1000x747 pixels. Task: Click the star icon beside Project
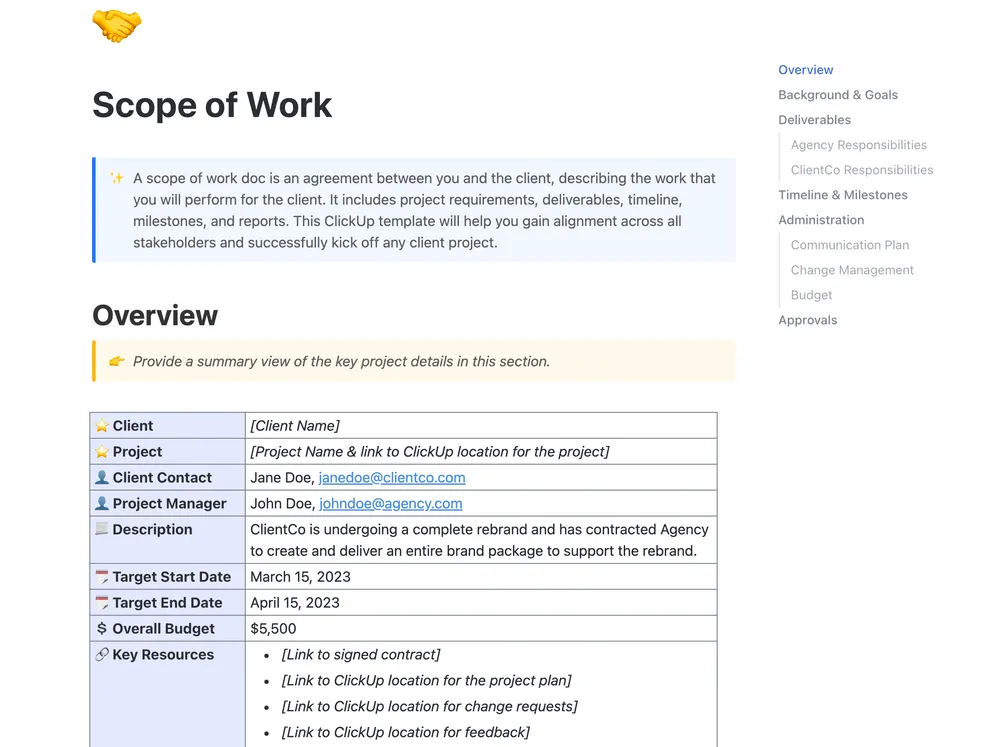coord(102,452)
